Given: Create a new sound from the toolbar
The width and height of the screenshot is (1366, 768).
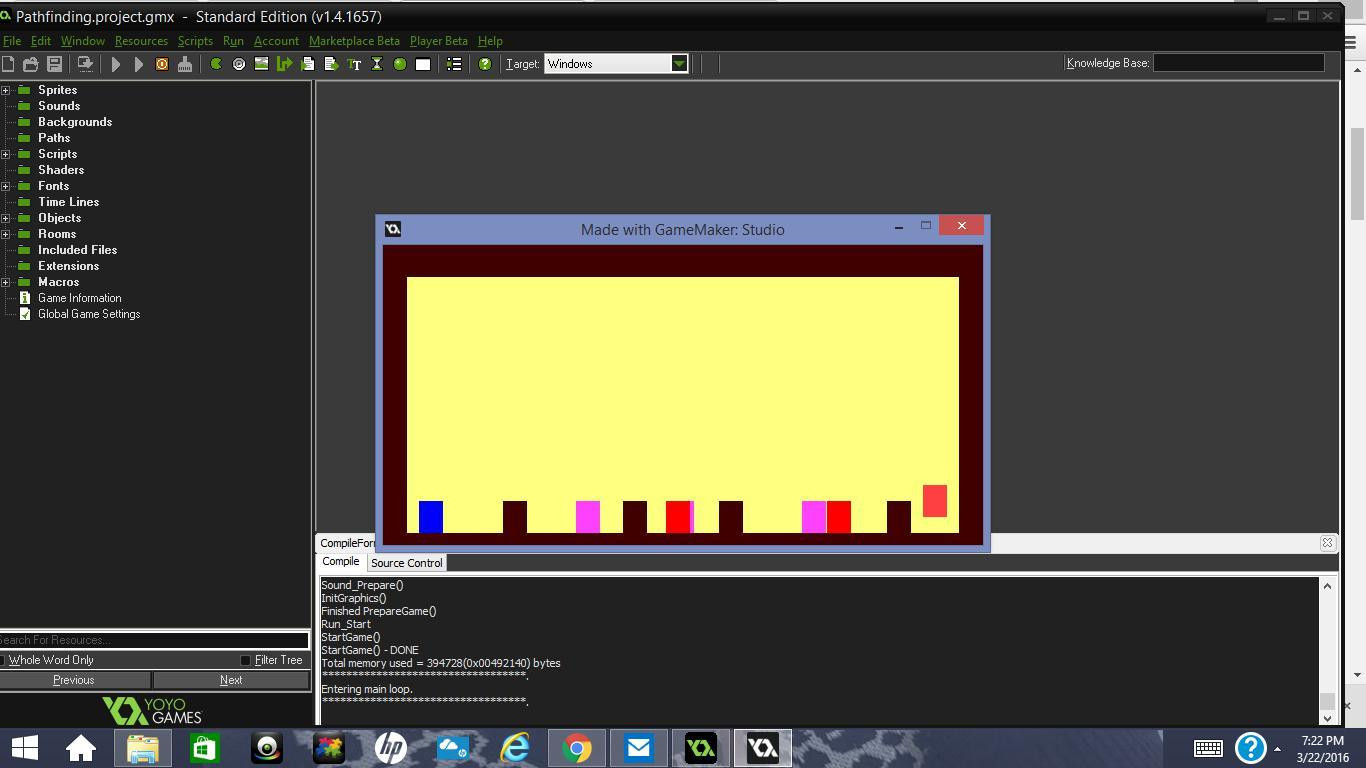Looking at the screenshot, I should tap(238, 64).
